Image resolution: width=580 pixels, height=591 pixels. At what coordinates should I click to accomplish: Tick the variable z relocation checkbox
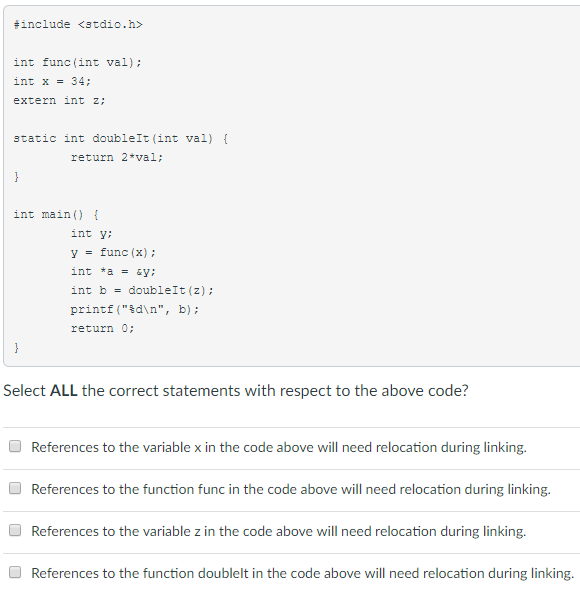point(15,530)
